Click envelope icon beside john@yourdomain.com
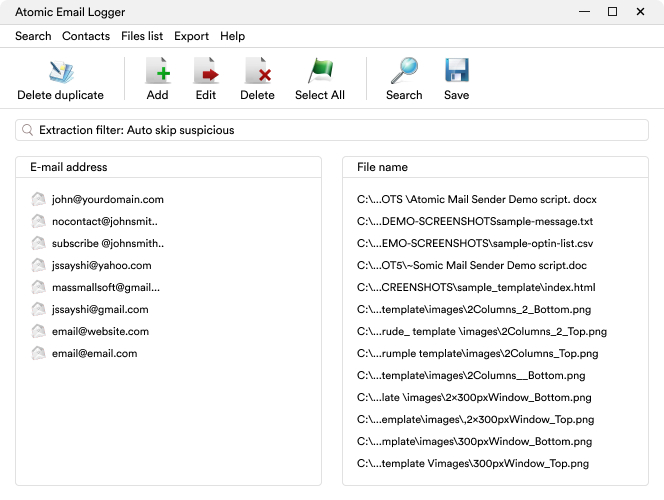This screenshot has height=500, width=664. pos(39,199)
